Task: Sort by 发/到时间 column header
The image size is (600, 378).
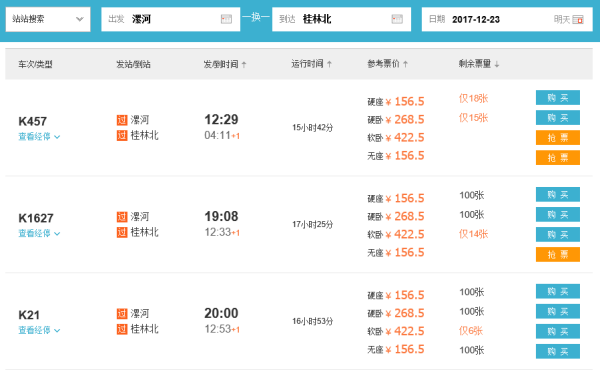Action: tap(225, 64)
